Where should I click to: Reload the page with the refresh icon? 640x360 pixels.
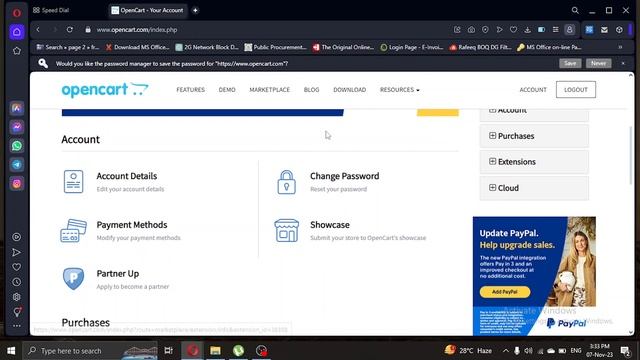coord(70,29)
